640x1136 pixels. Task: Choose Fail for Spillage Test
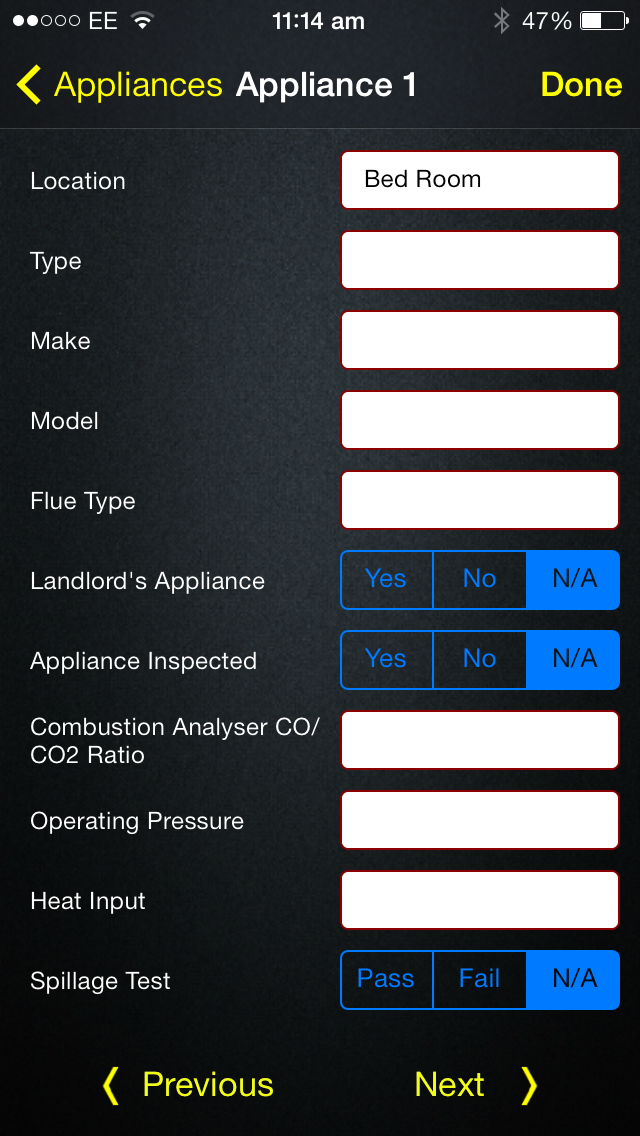tap(479, 980)
